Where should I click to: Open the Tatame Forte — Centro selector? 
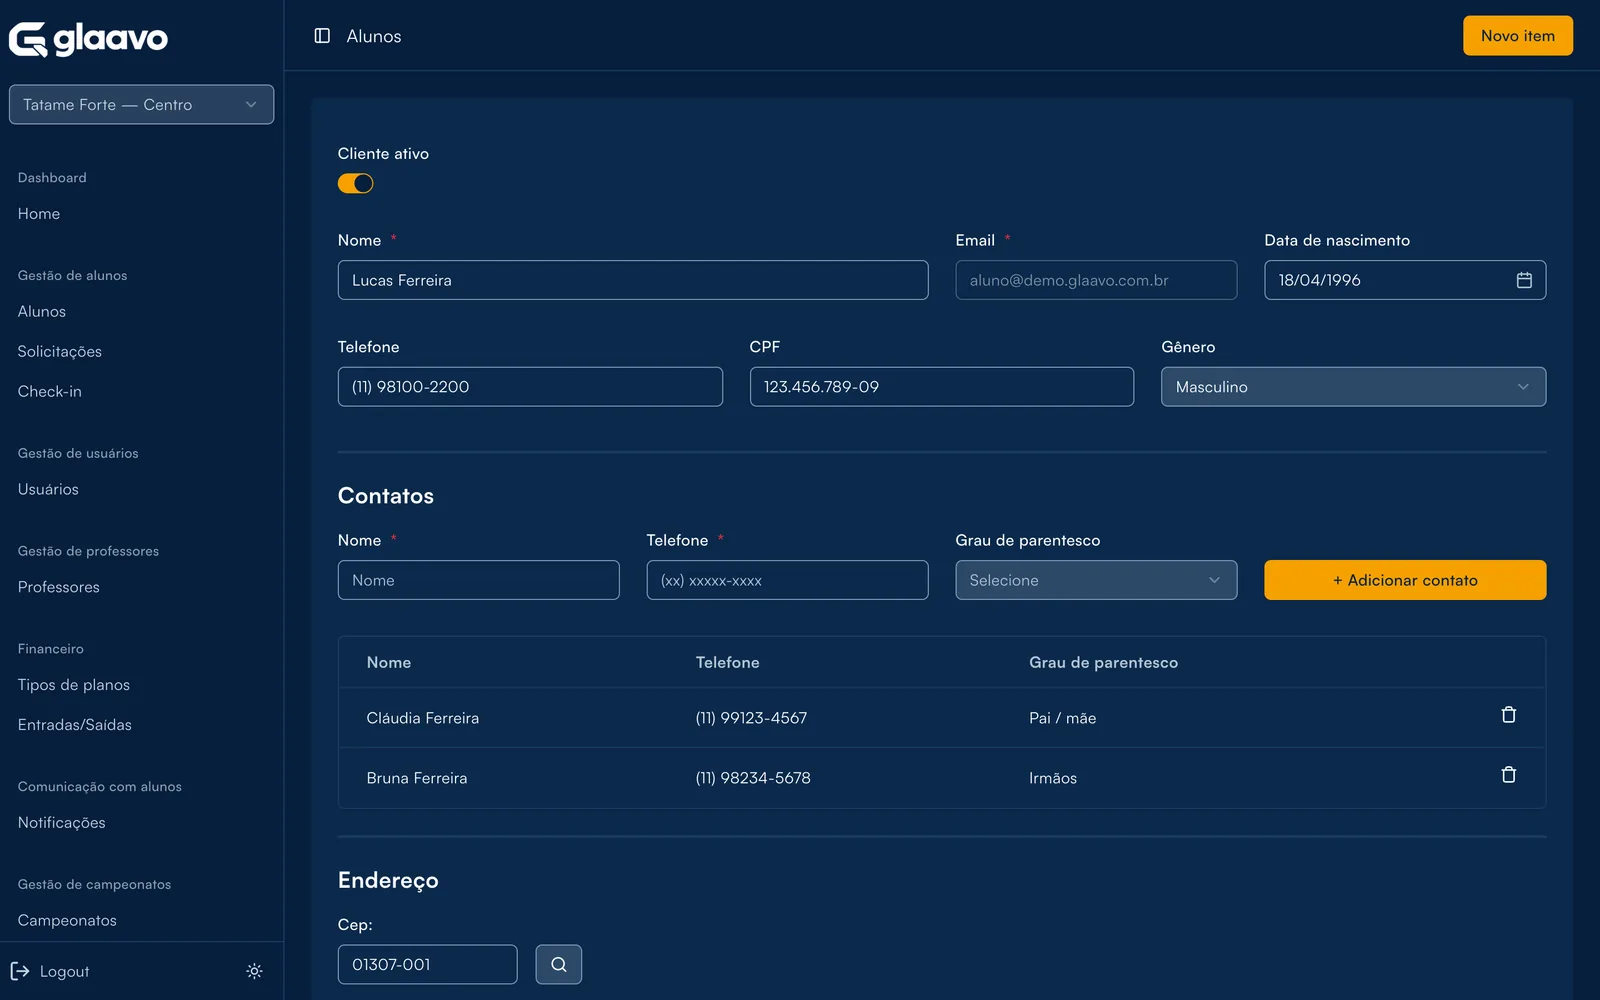point(141,105)
